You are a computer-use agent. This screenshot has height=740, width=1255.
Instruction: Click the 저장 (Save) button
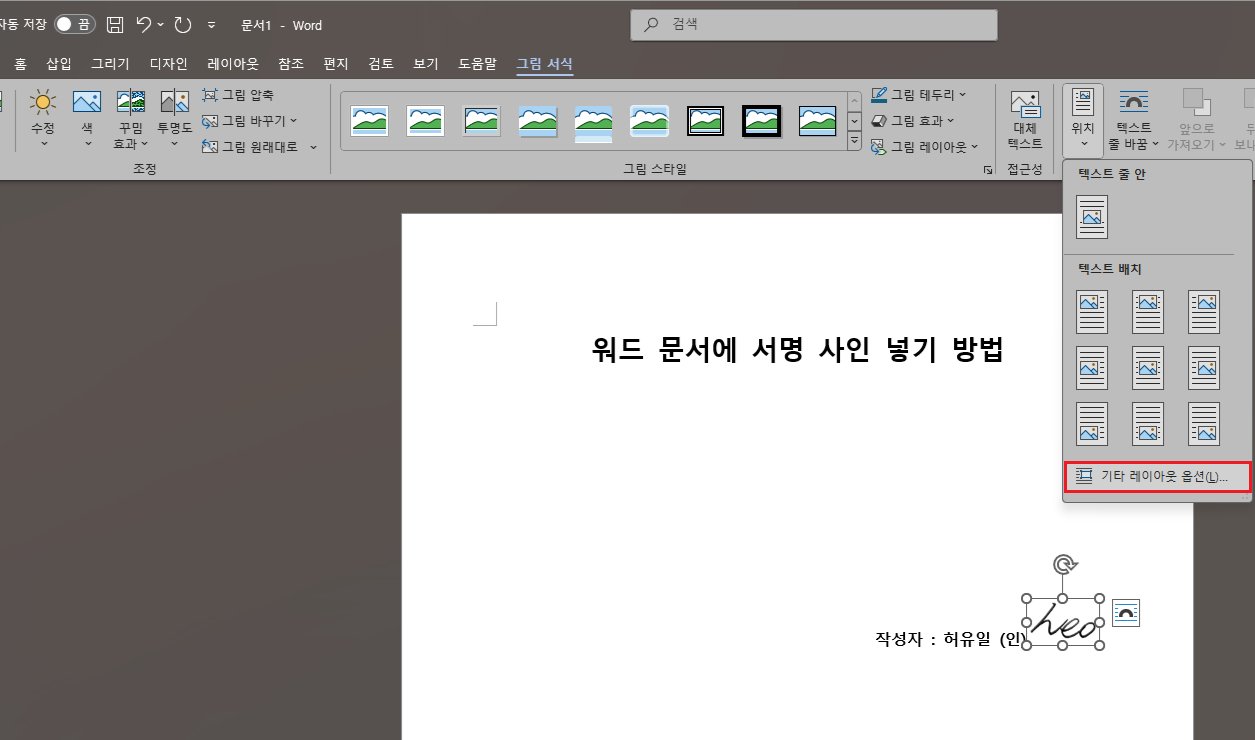tap(113, 24)
